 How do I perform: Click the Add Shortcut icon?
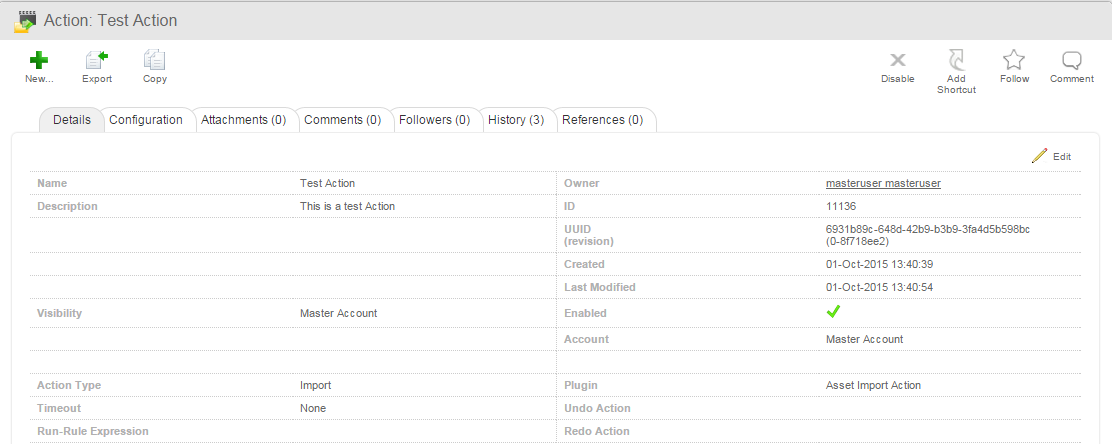pyautogui.click(x=956, y=61)
